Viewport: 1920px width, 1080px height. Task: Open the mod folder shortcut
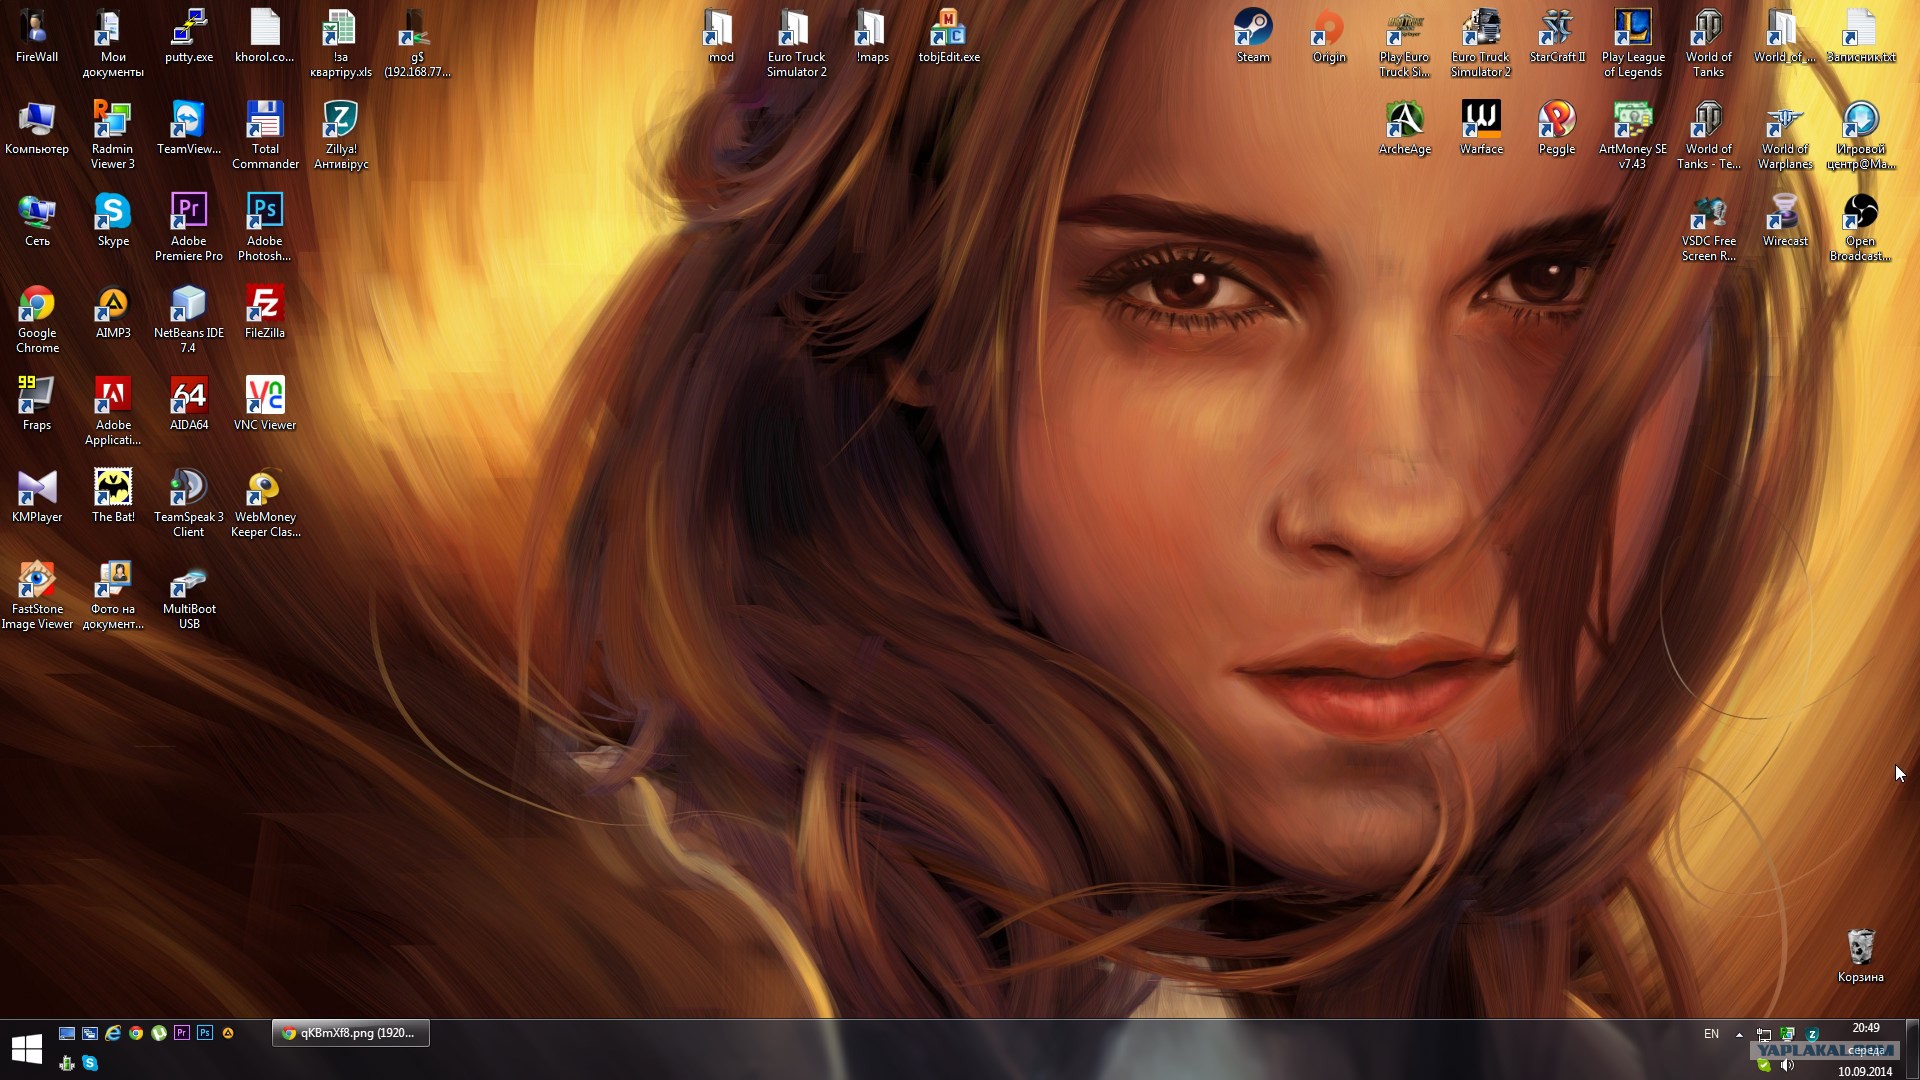[721, 37]
